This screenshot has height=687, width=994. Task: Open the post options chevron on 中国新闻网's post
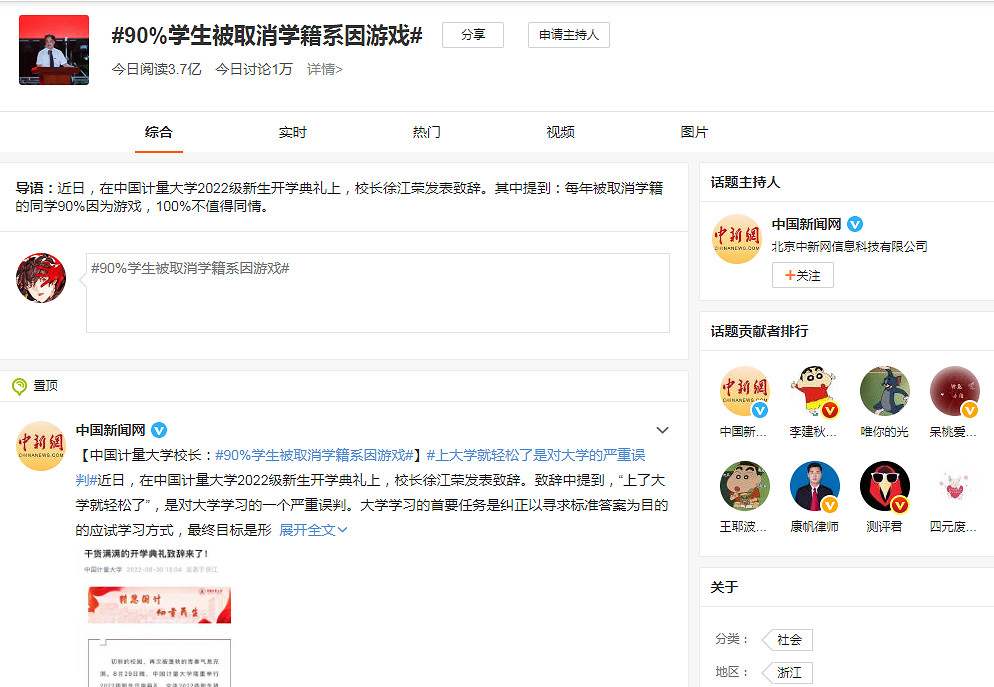[x=662, y=429]
